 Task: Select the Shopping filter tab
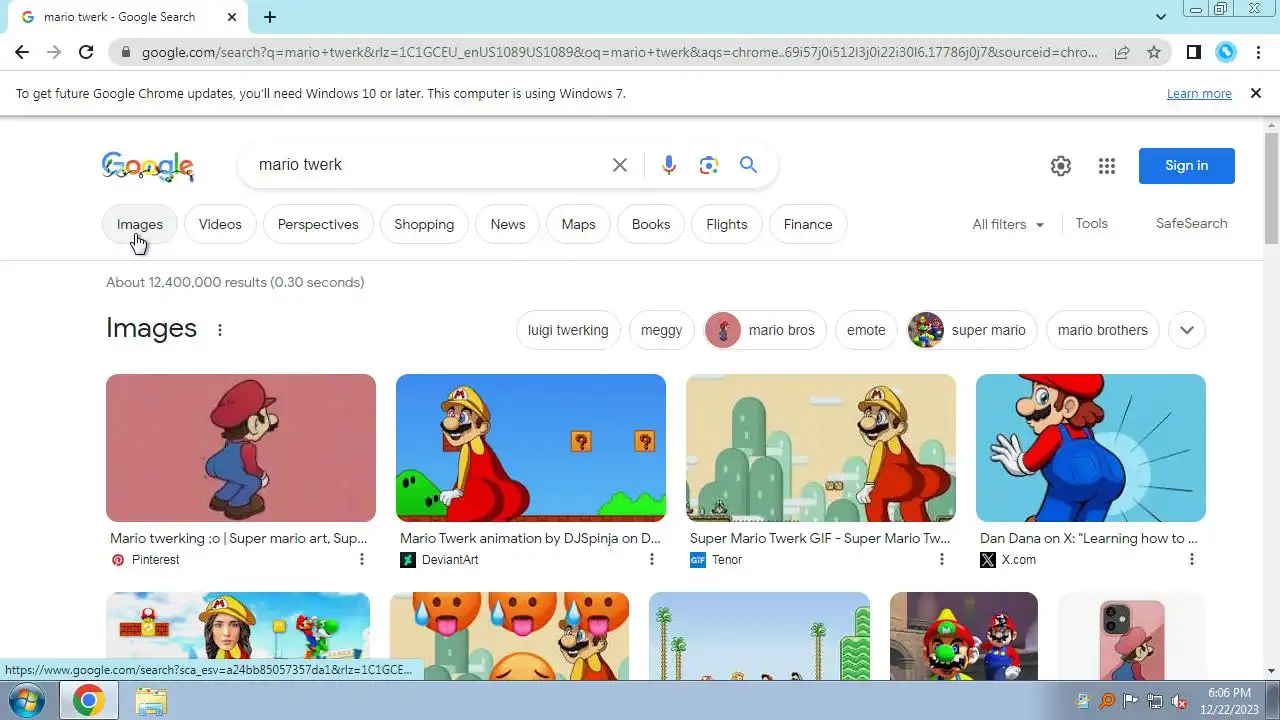coord(424,224)
